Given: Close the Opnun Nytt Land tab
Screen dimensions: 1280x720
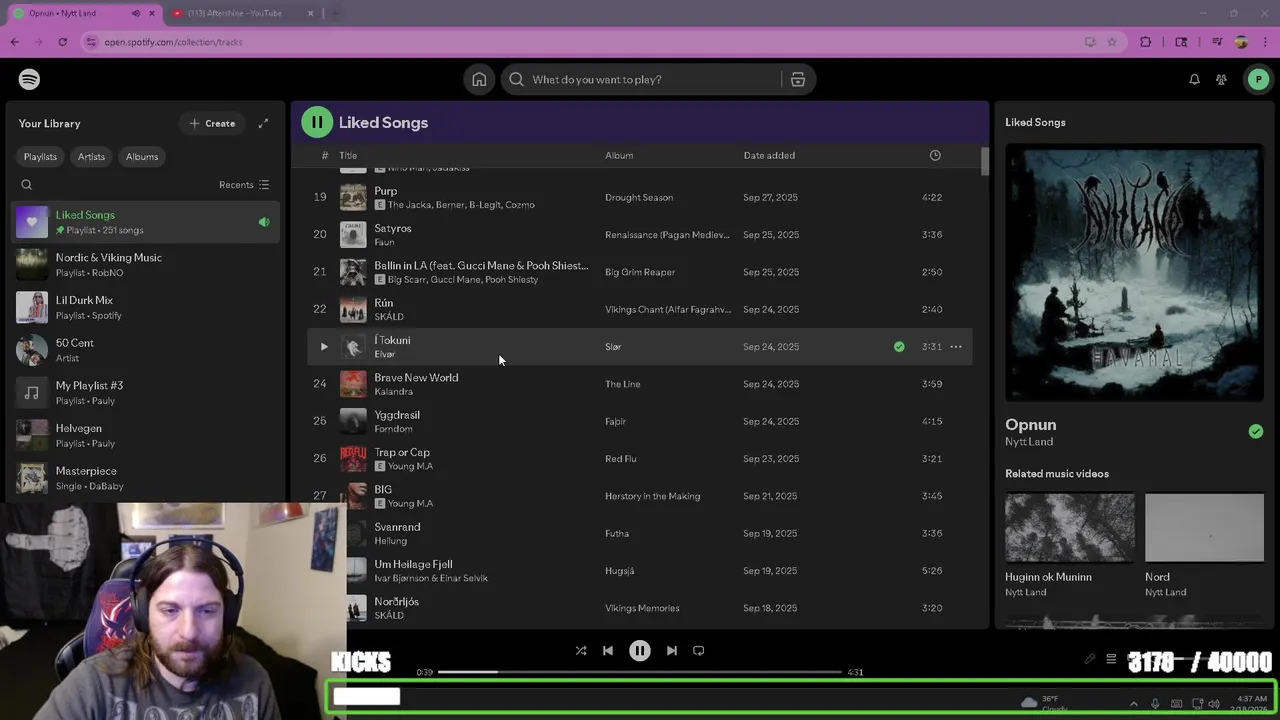Looking at the screenshot, I should tap(152, 13).
